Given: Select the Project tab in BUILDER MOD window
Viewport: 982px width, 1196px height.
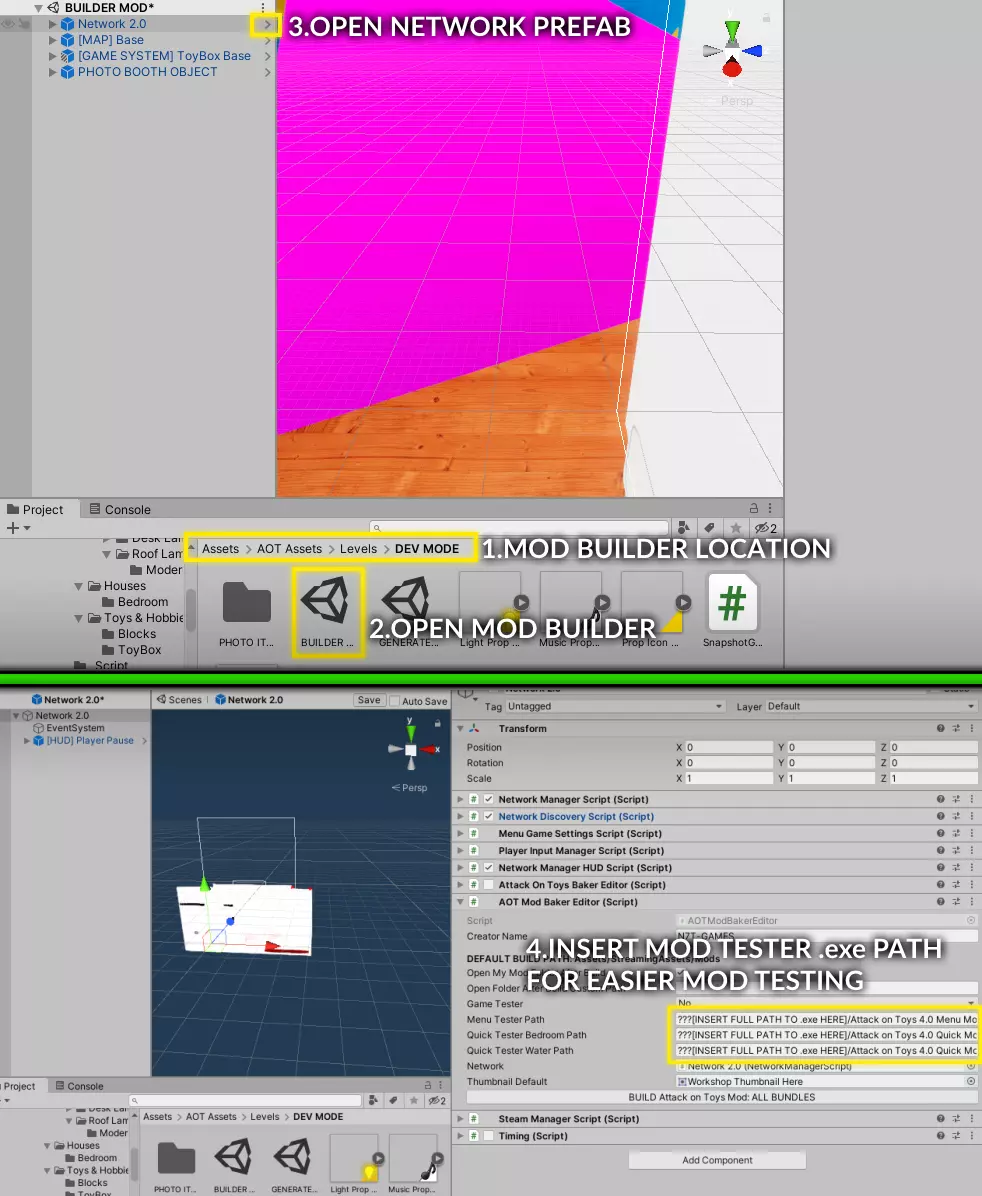Looking at the screenshot, I should click(x=35, y=510).
